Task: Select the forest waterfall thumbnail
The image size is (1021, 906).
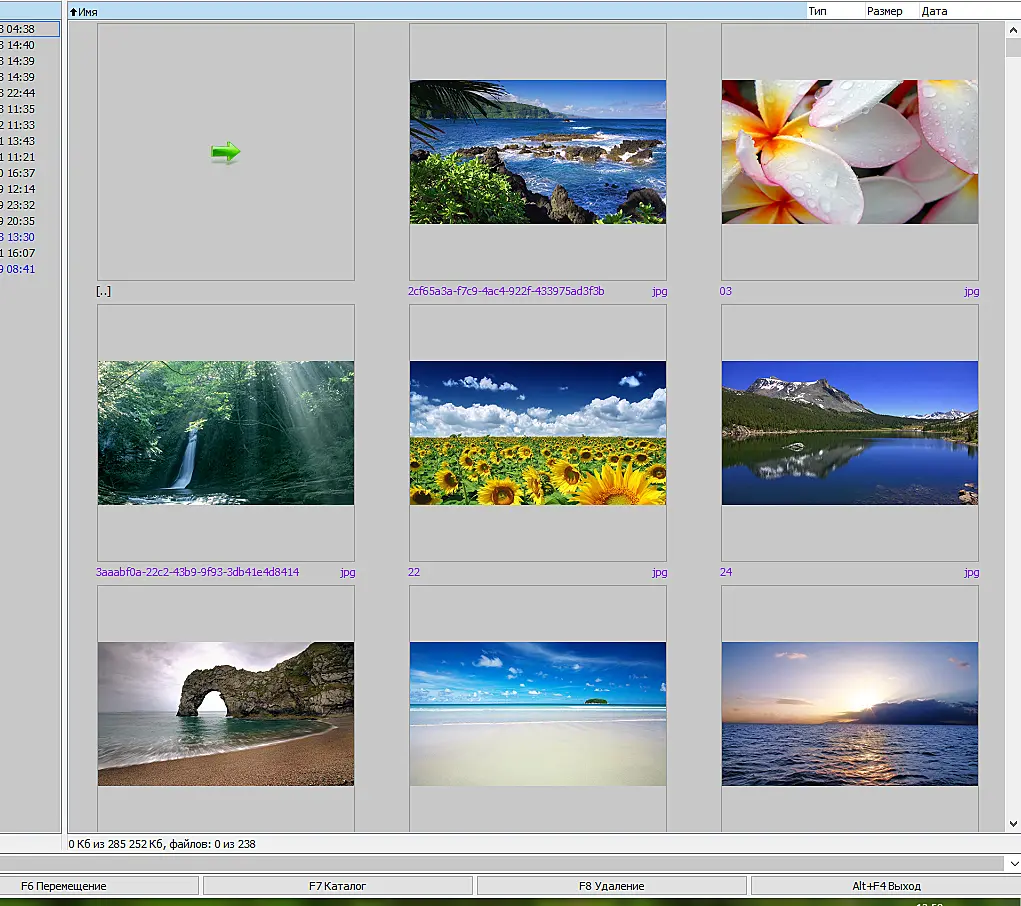Action: pos(226,433)
